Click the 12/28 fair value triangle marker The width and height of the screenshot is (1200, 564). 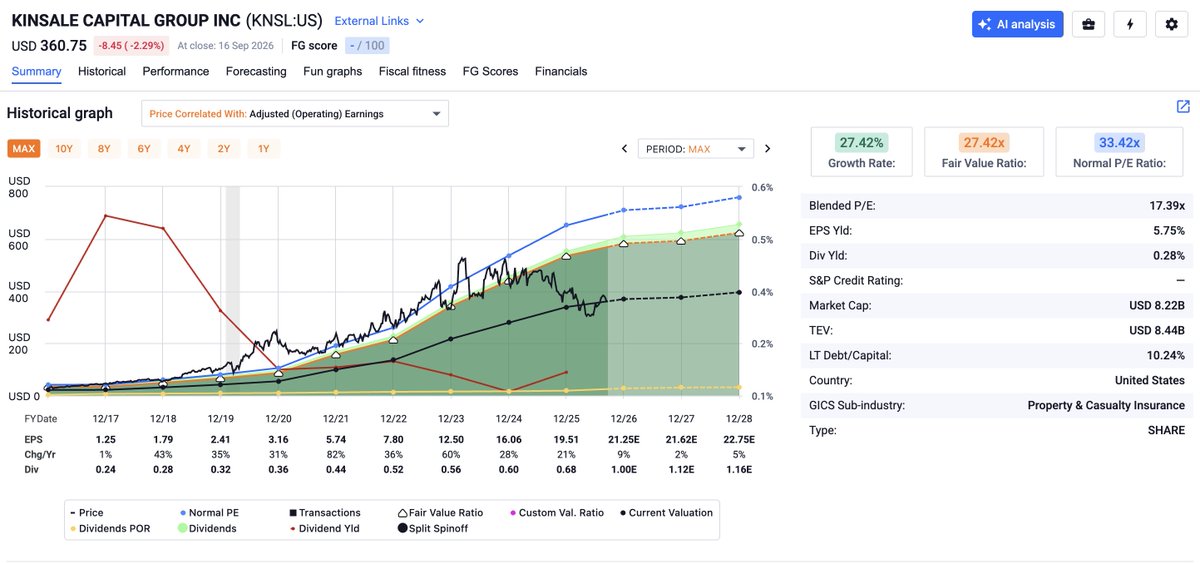click(x=739, y=233)
